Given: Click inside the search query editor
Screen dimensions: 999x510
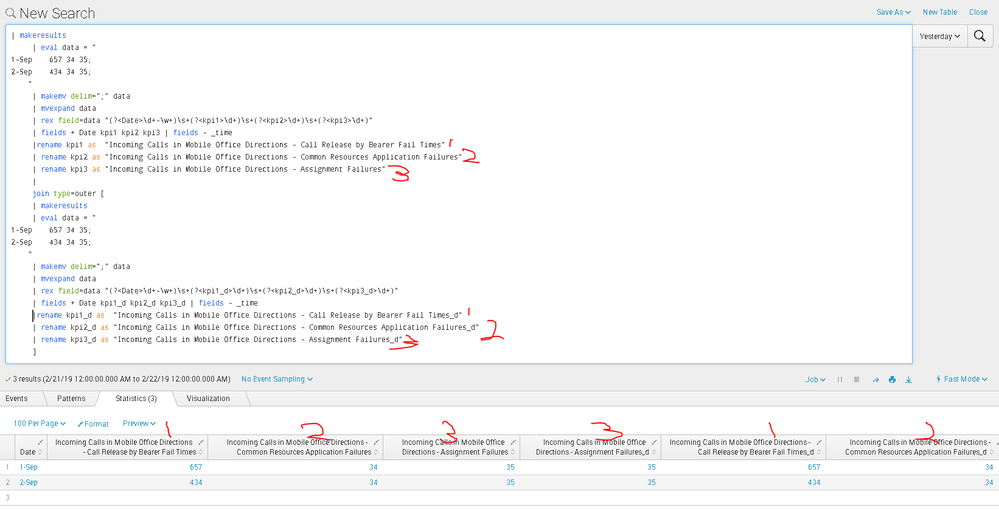Looking at the screenshot, I should [459, 194].
